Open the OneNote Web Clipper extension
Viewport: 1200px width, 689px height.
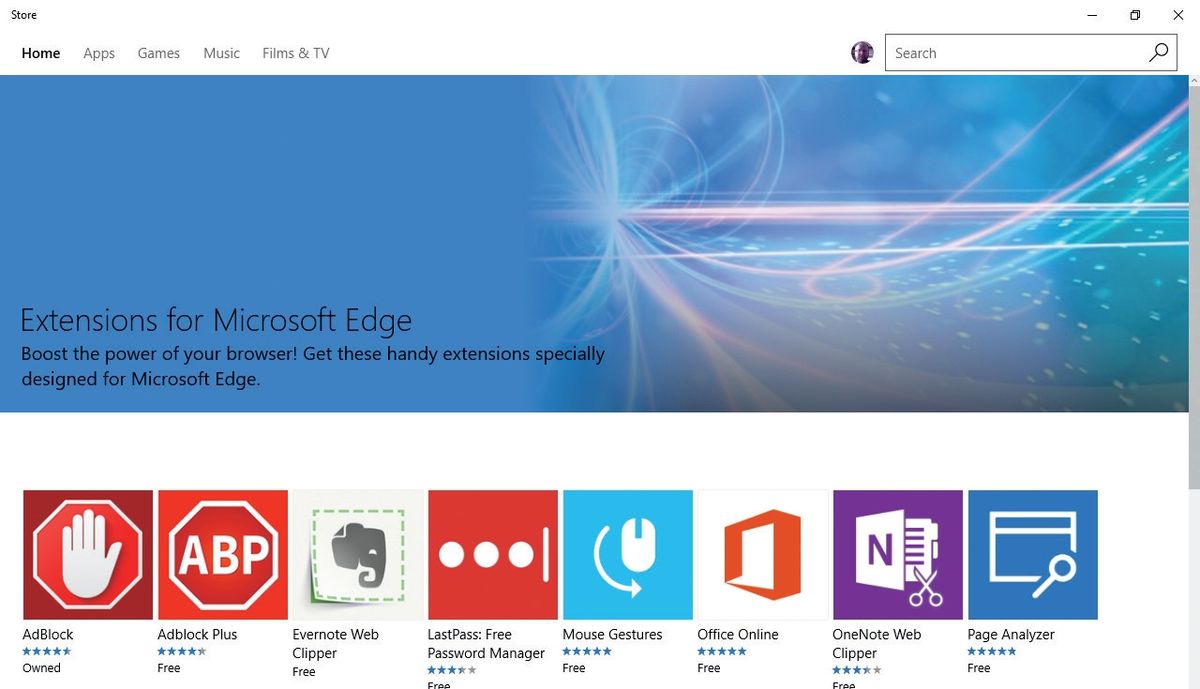(897, 554)
